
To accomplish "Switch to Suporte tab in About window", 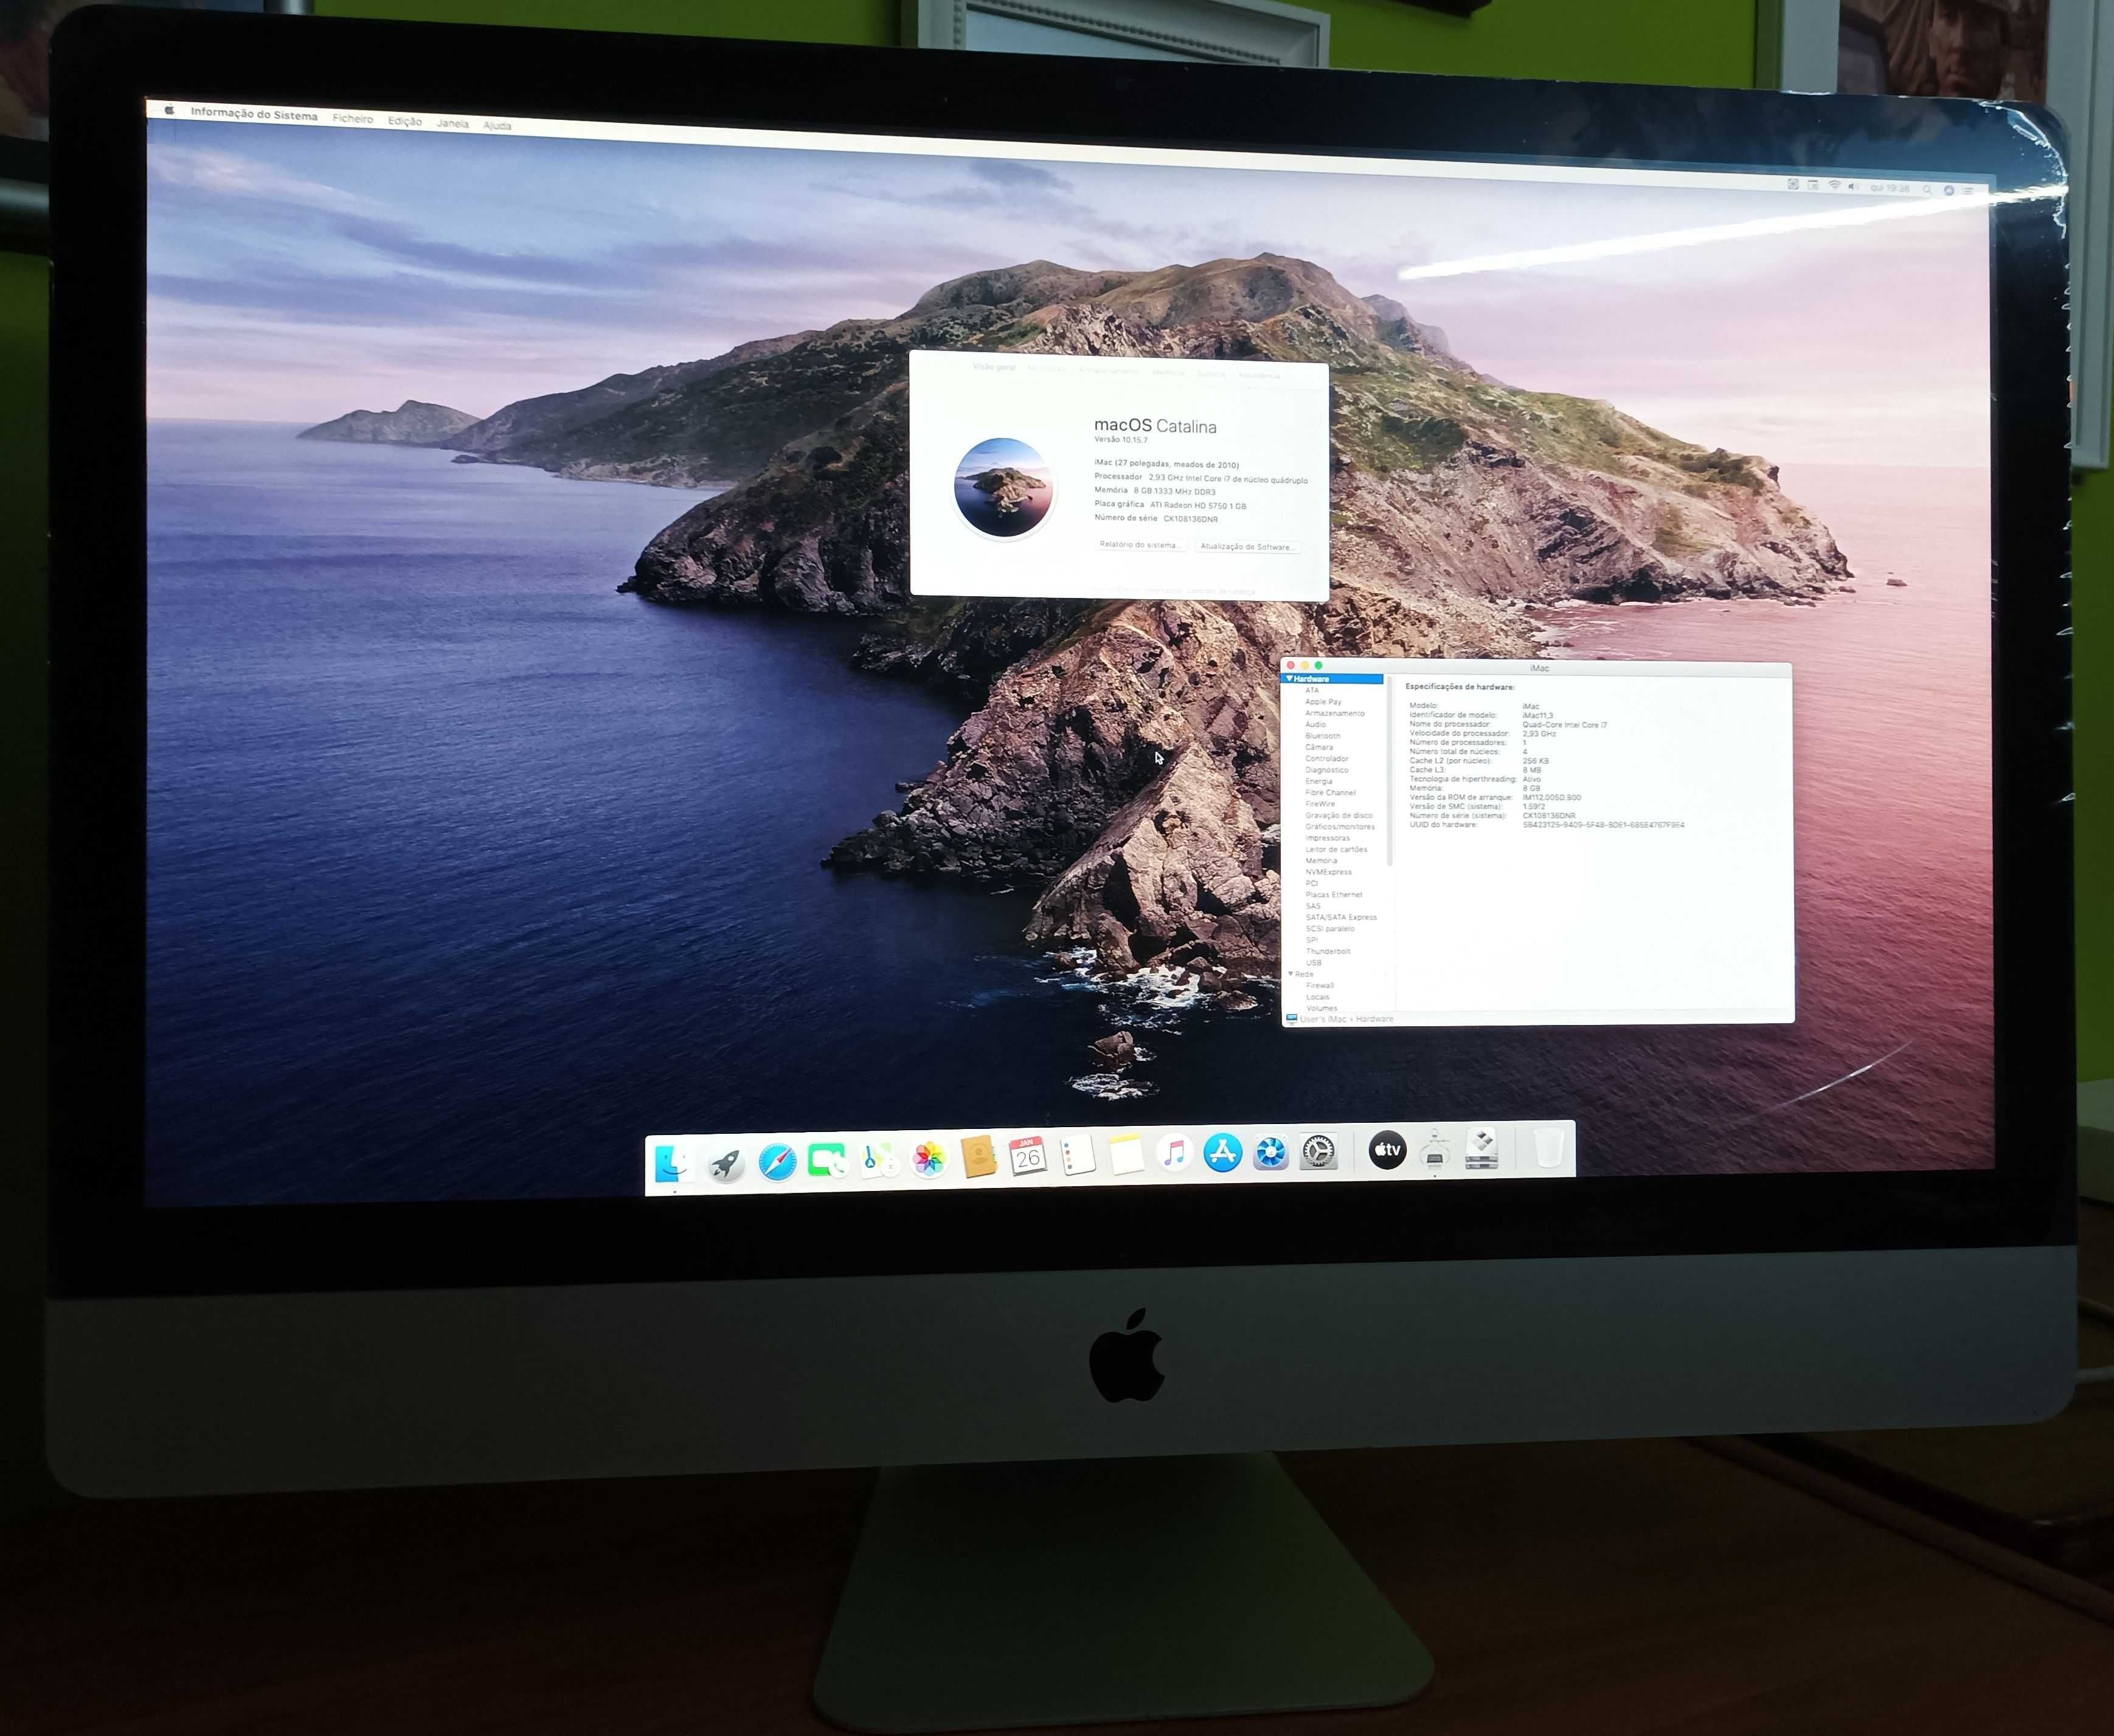I will coord(1211,374).
